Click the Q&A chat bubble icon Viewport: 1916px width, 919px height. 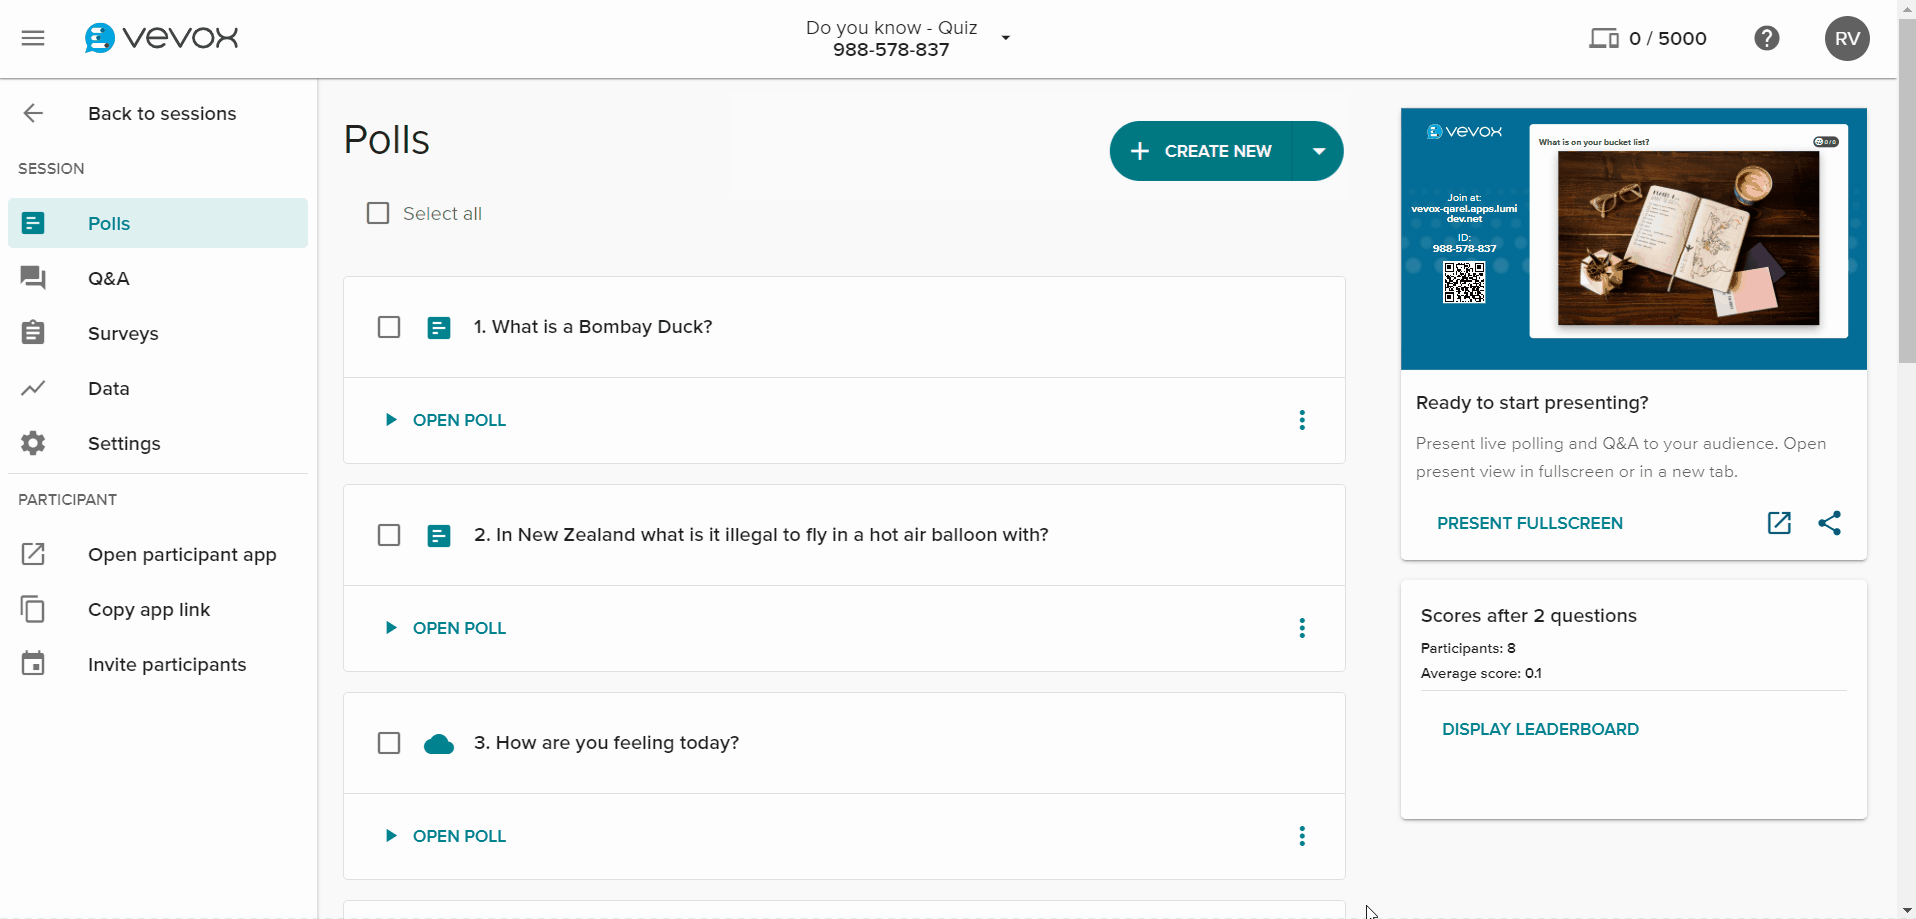pos(33,278)
